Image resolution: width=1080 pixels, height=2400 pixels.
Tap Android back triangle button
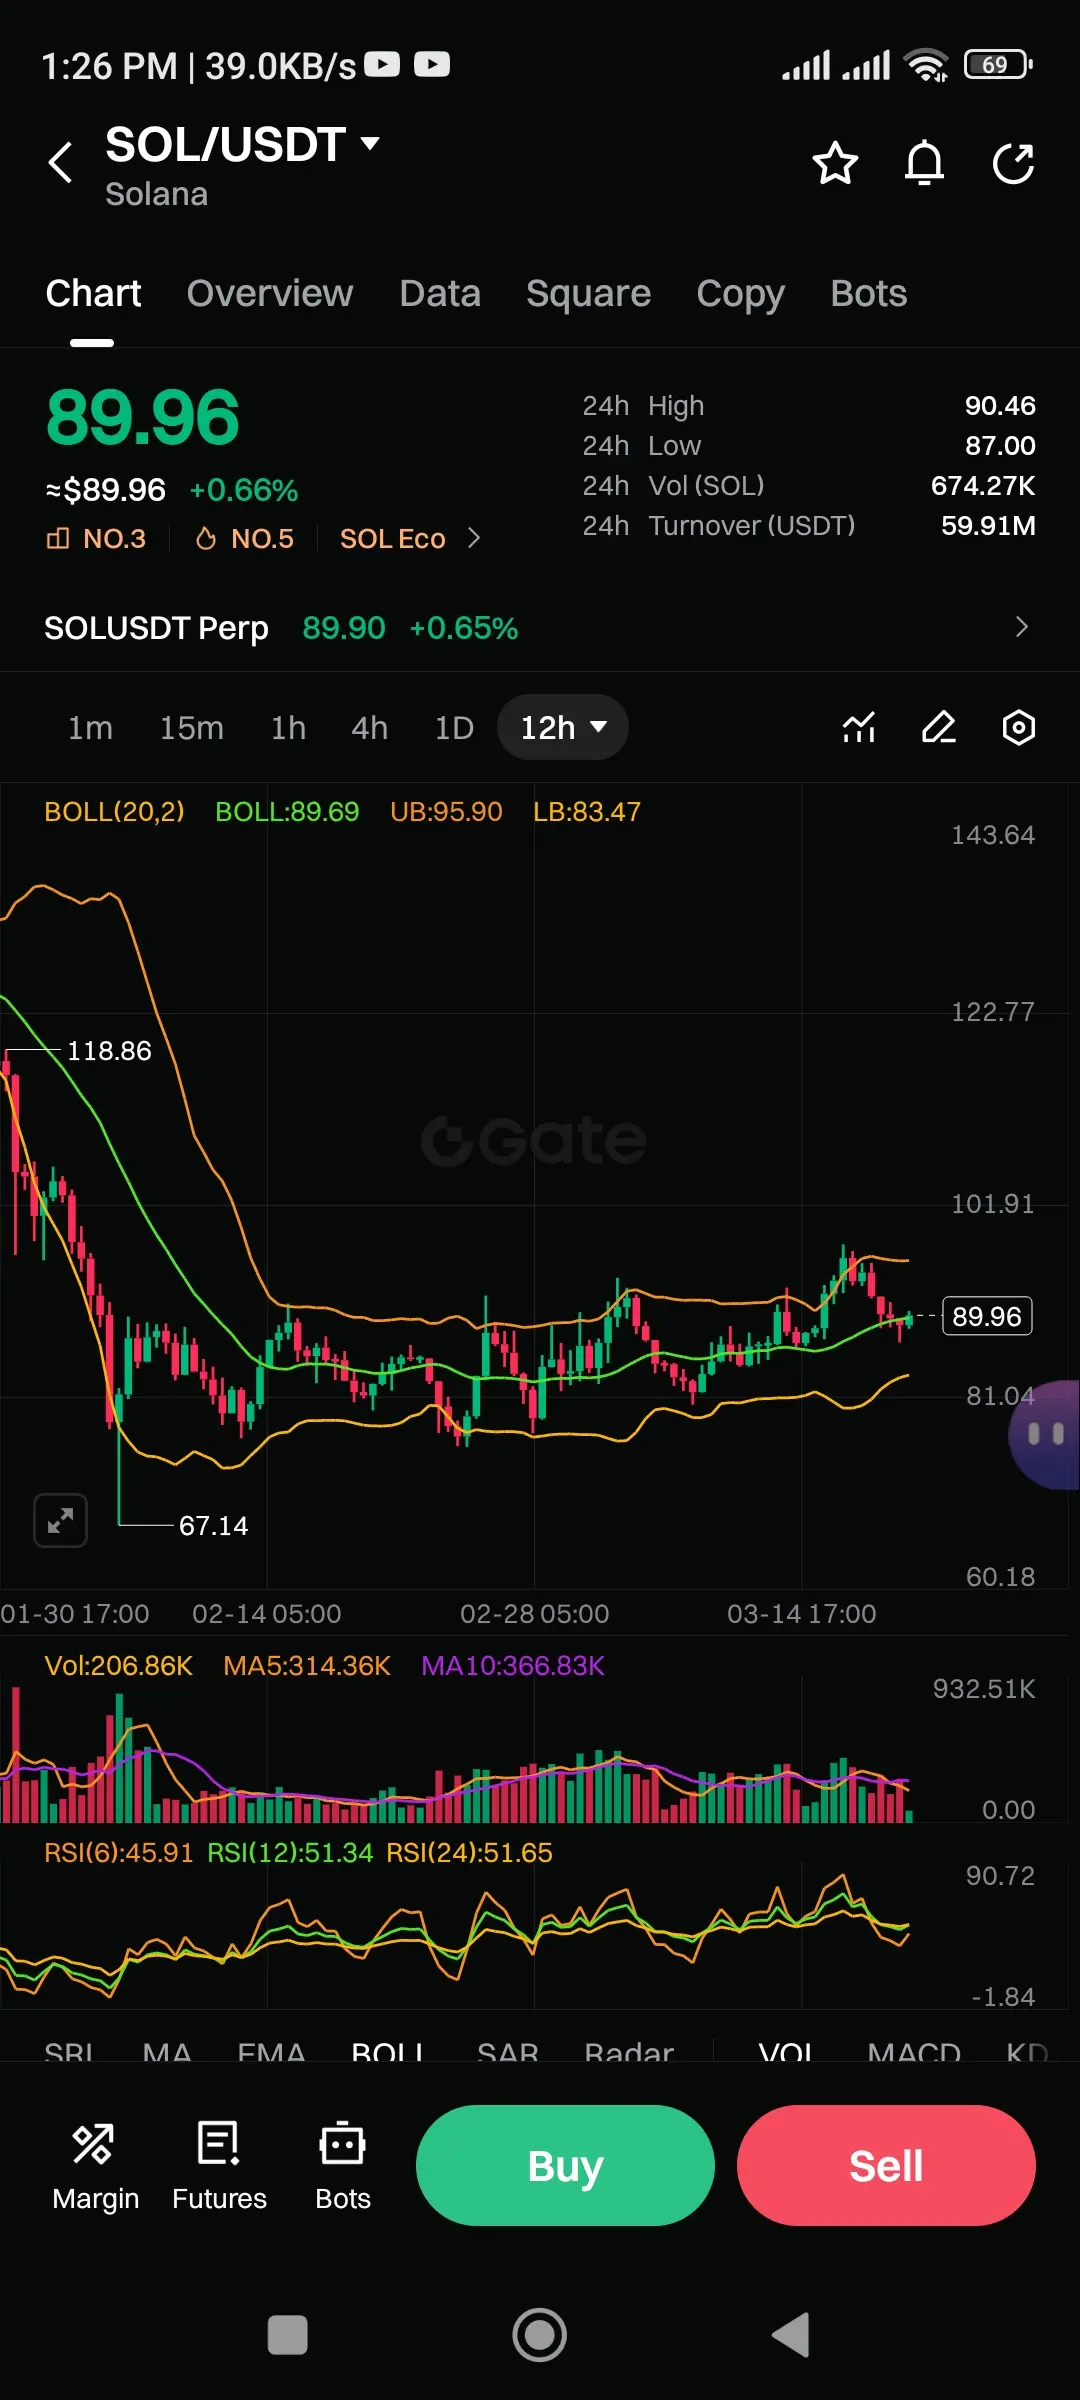[791, 2336]
